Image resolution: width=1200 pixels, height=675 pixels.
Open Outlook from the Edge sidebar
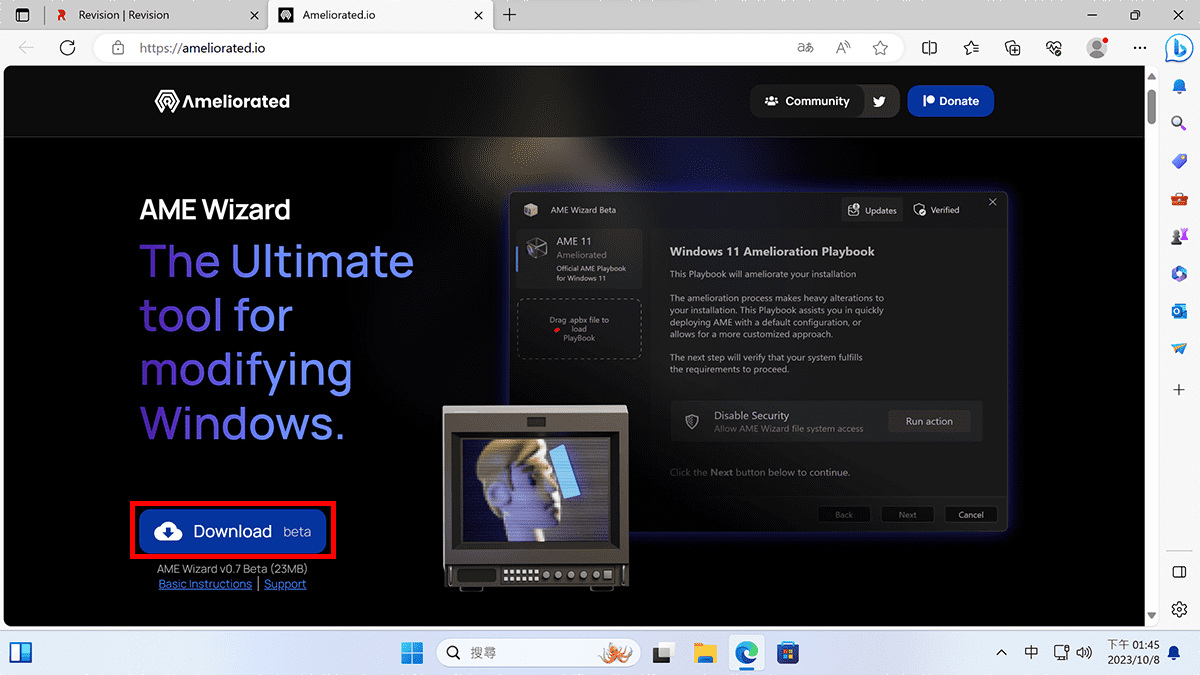[1179, 311]
